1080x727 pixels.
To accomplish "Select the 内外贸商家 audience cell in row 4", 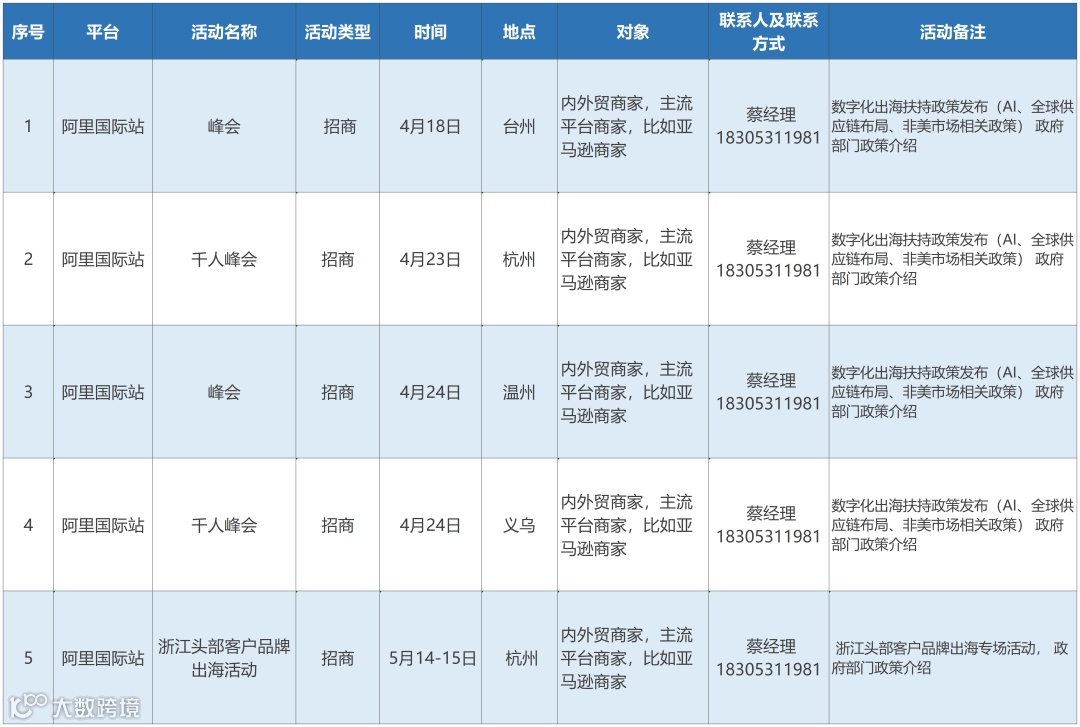I will 633,525.
